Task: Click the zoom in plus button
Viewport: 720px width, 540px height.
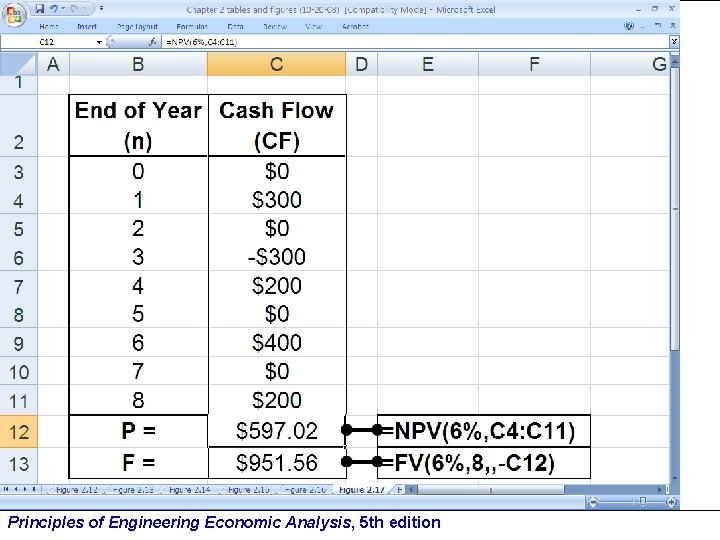Action: pyautogui.click(x=671, y=502)
